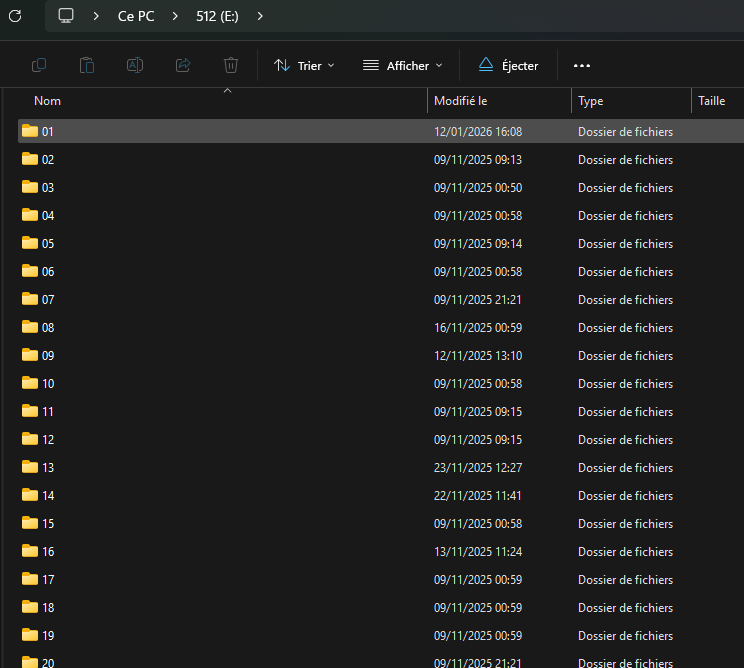Sort by the Type column header
The image size is (744, 668).
click(x=590, y=101)
